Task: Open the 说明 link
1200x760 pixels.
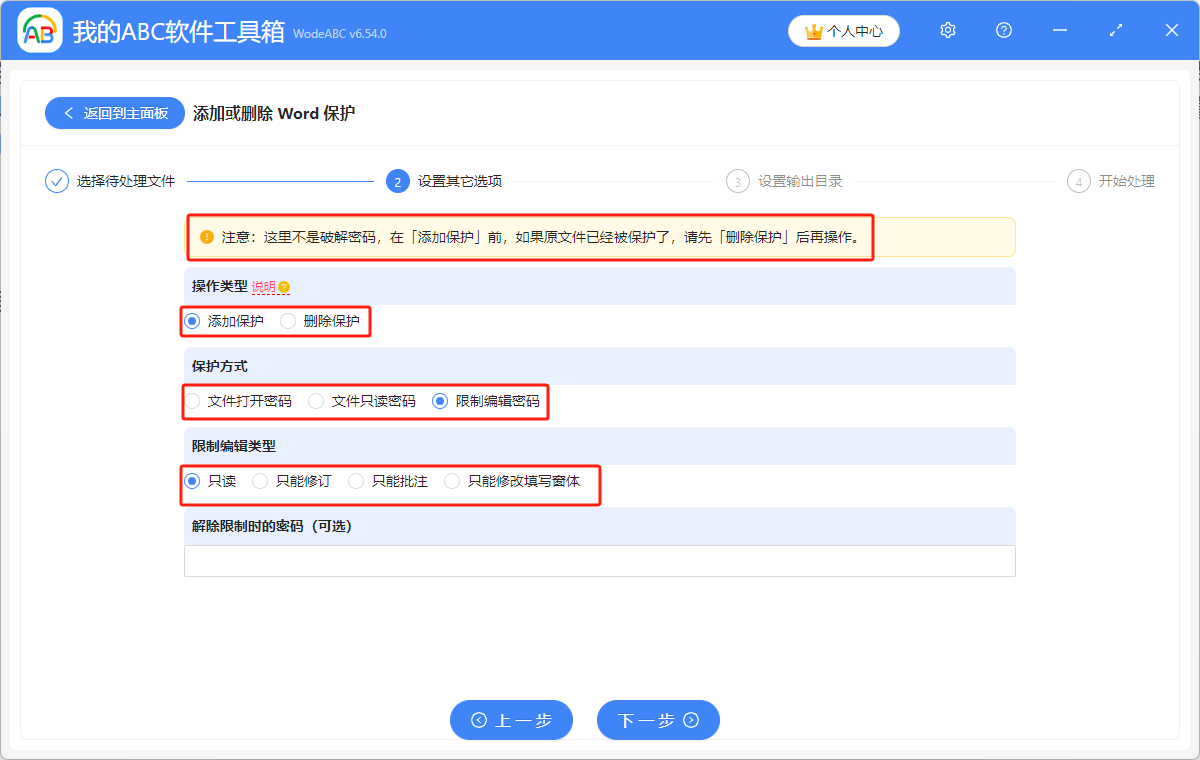Action: [263, 286]
